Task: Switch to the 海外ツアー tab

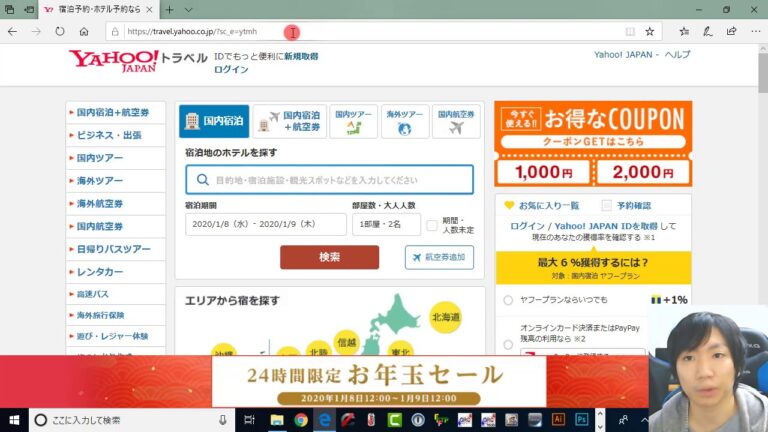Action: (405, 121)
